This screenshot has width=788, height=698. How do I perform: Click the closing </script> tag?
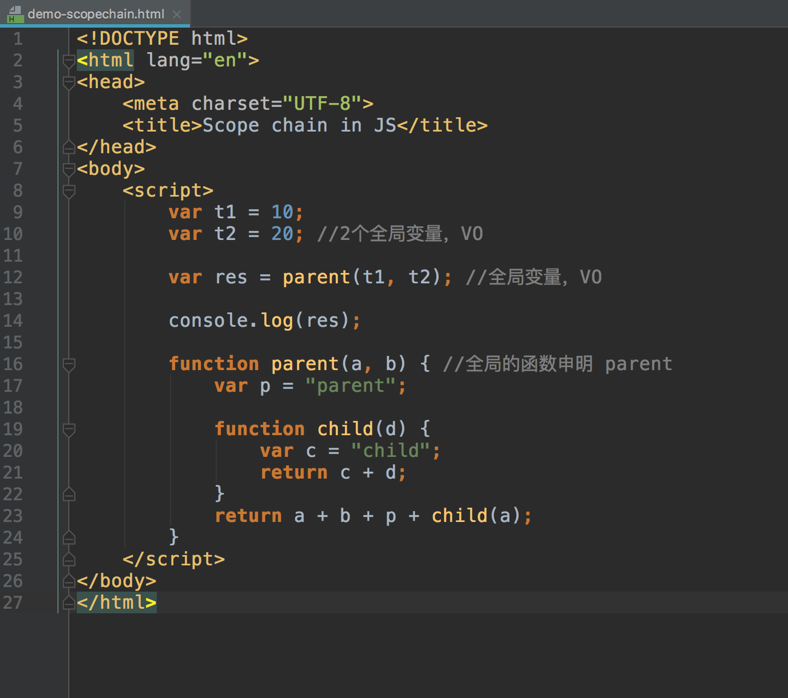pyautogui.click(x=173, y=559)
